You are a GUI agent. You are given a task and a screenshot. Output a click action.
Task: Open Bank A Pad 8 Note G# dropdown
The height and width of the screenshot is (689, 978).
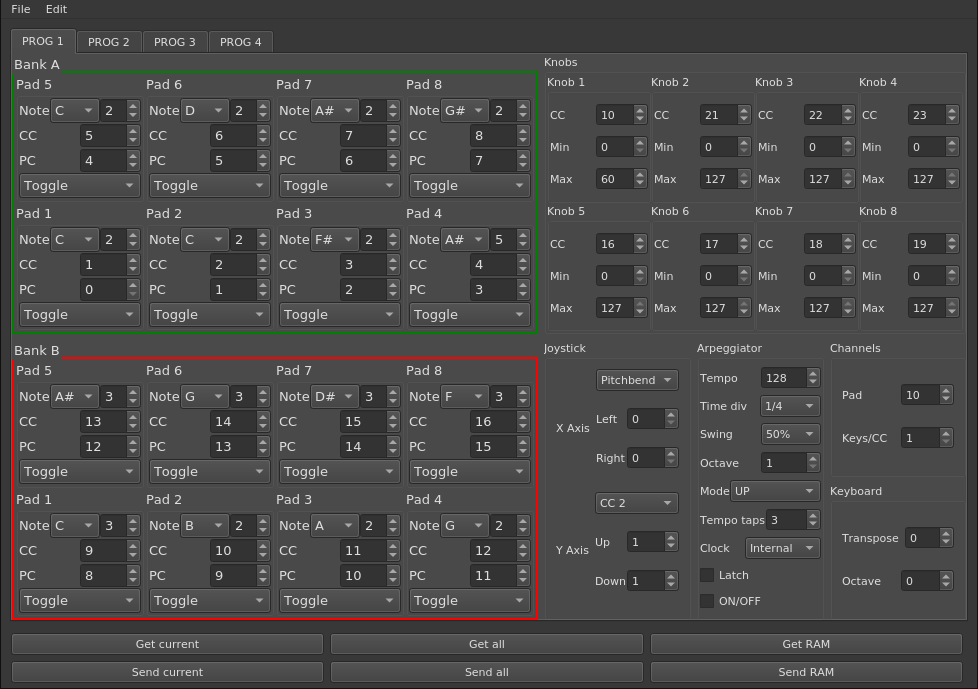(465, 111)
